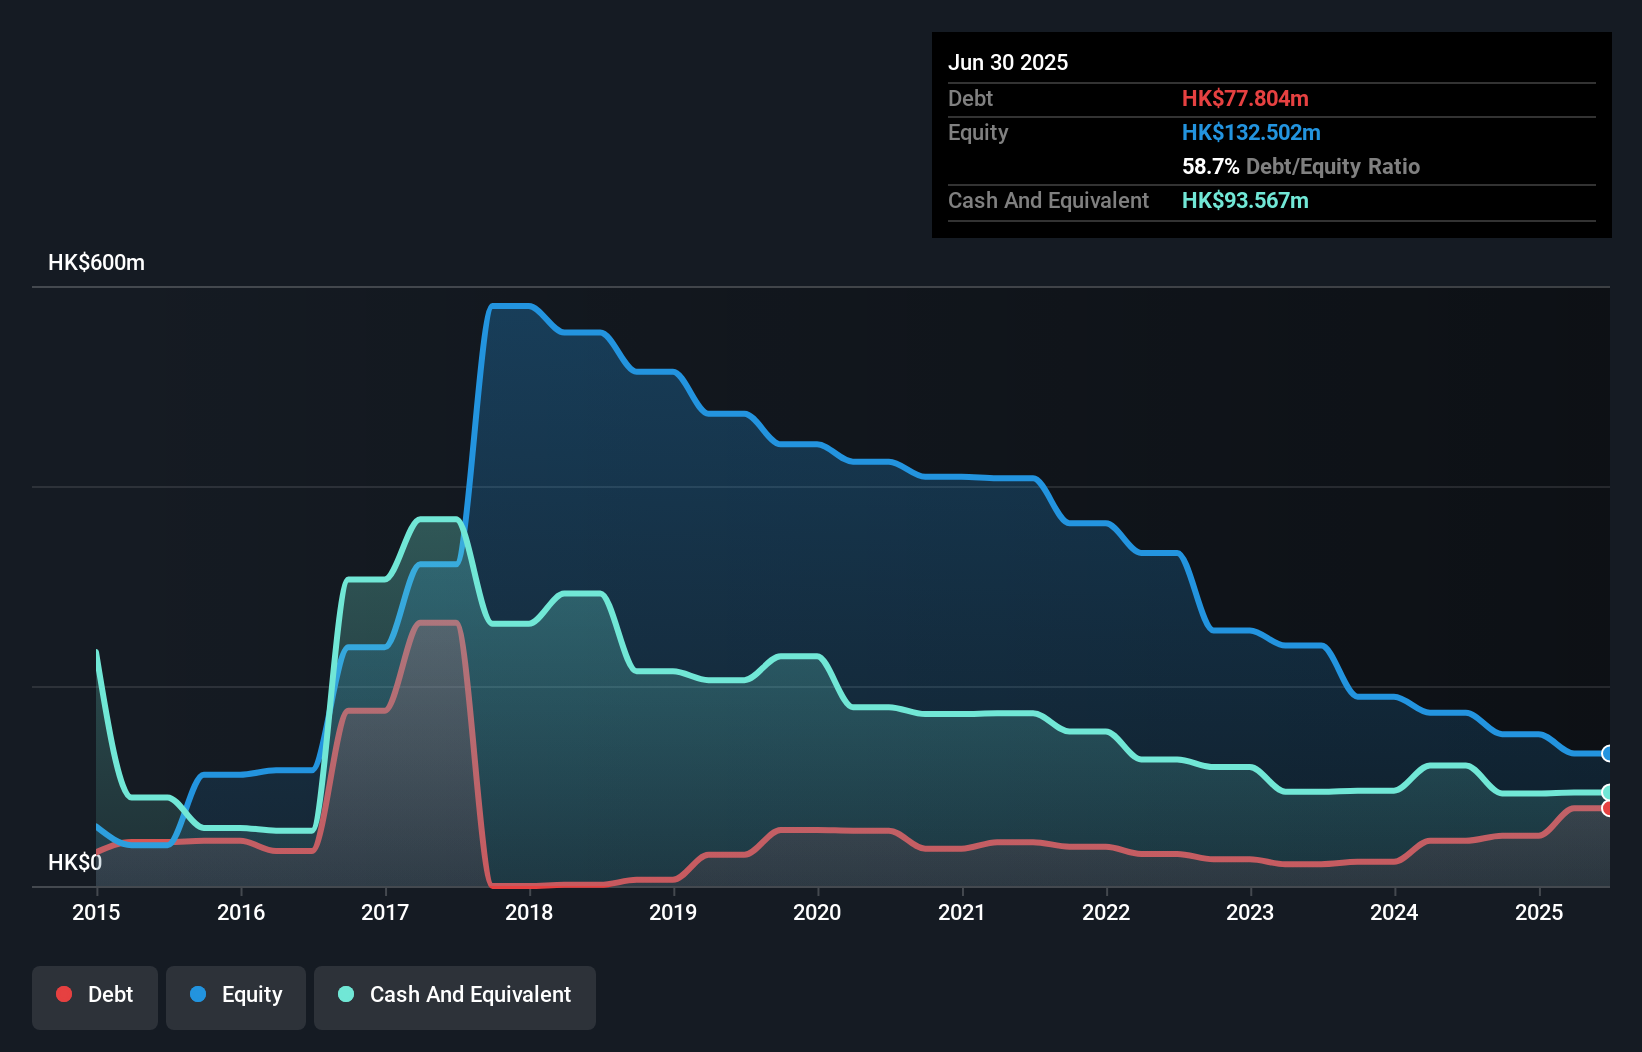Open details for the Debt/Equity Ratio row
This screenshot has height=1052, width=1642.
[1300, 167]
